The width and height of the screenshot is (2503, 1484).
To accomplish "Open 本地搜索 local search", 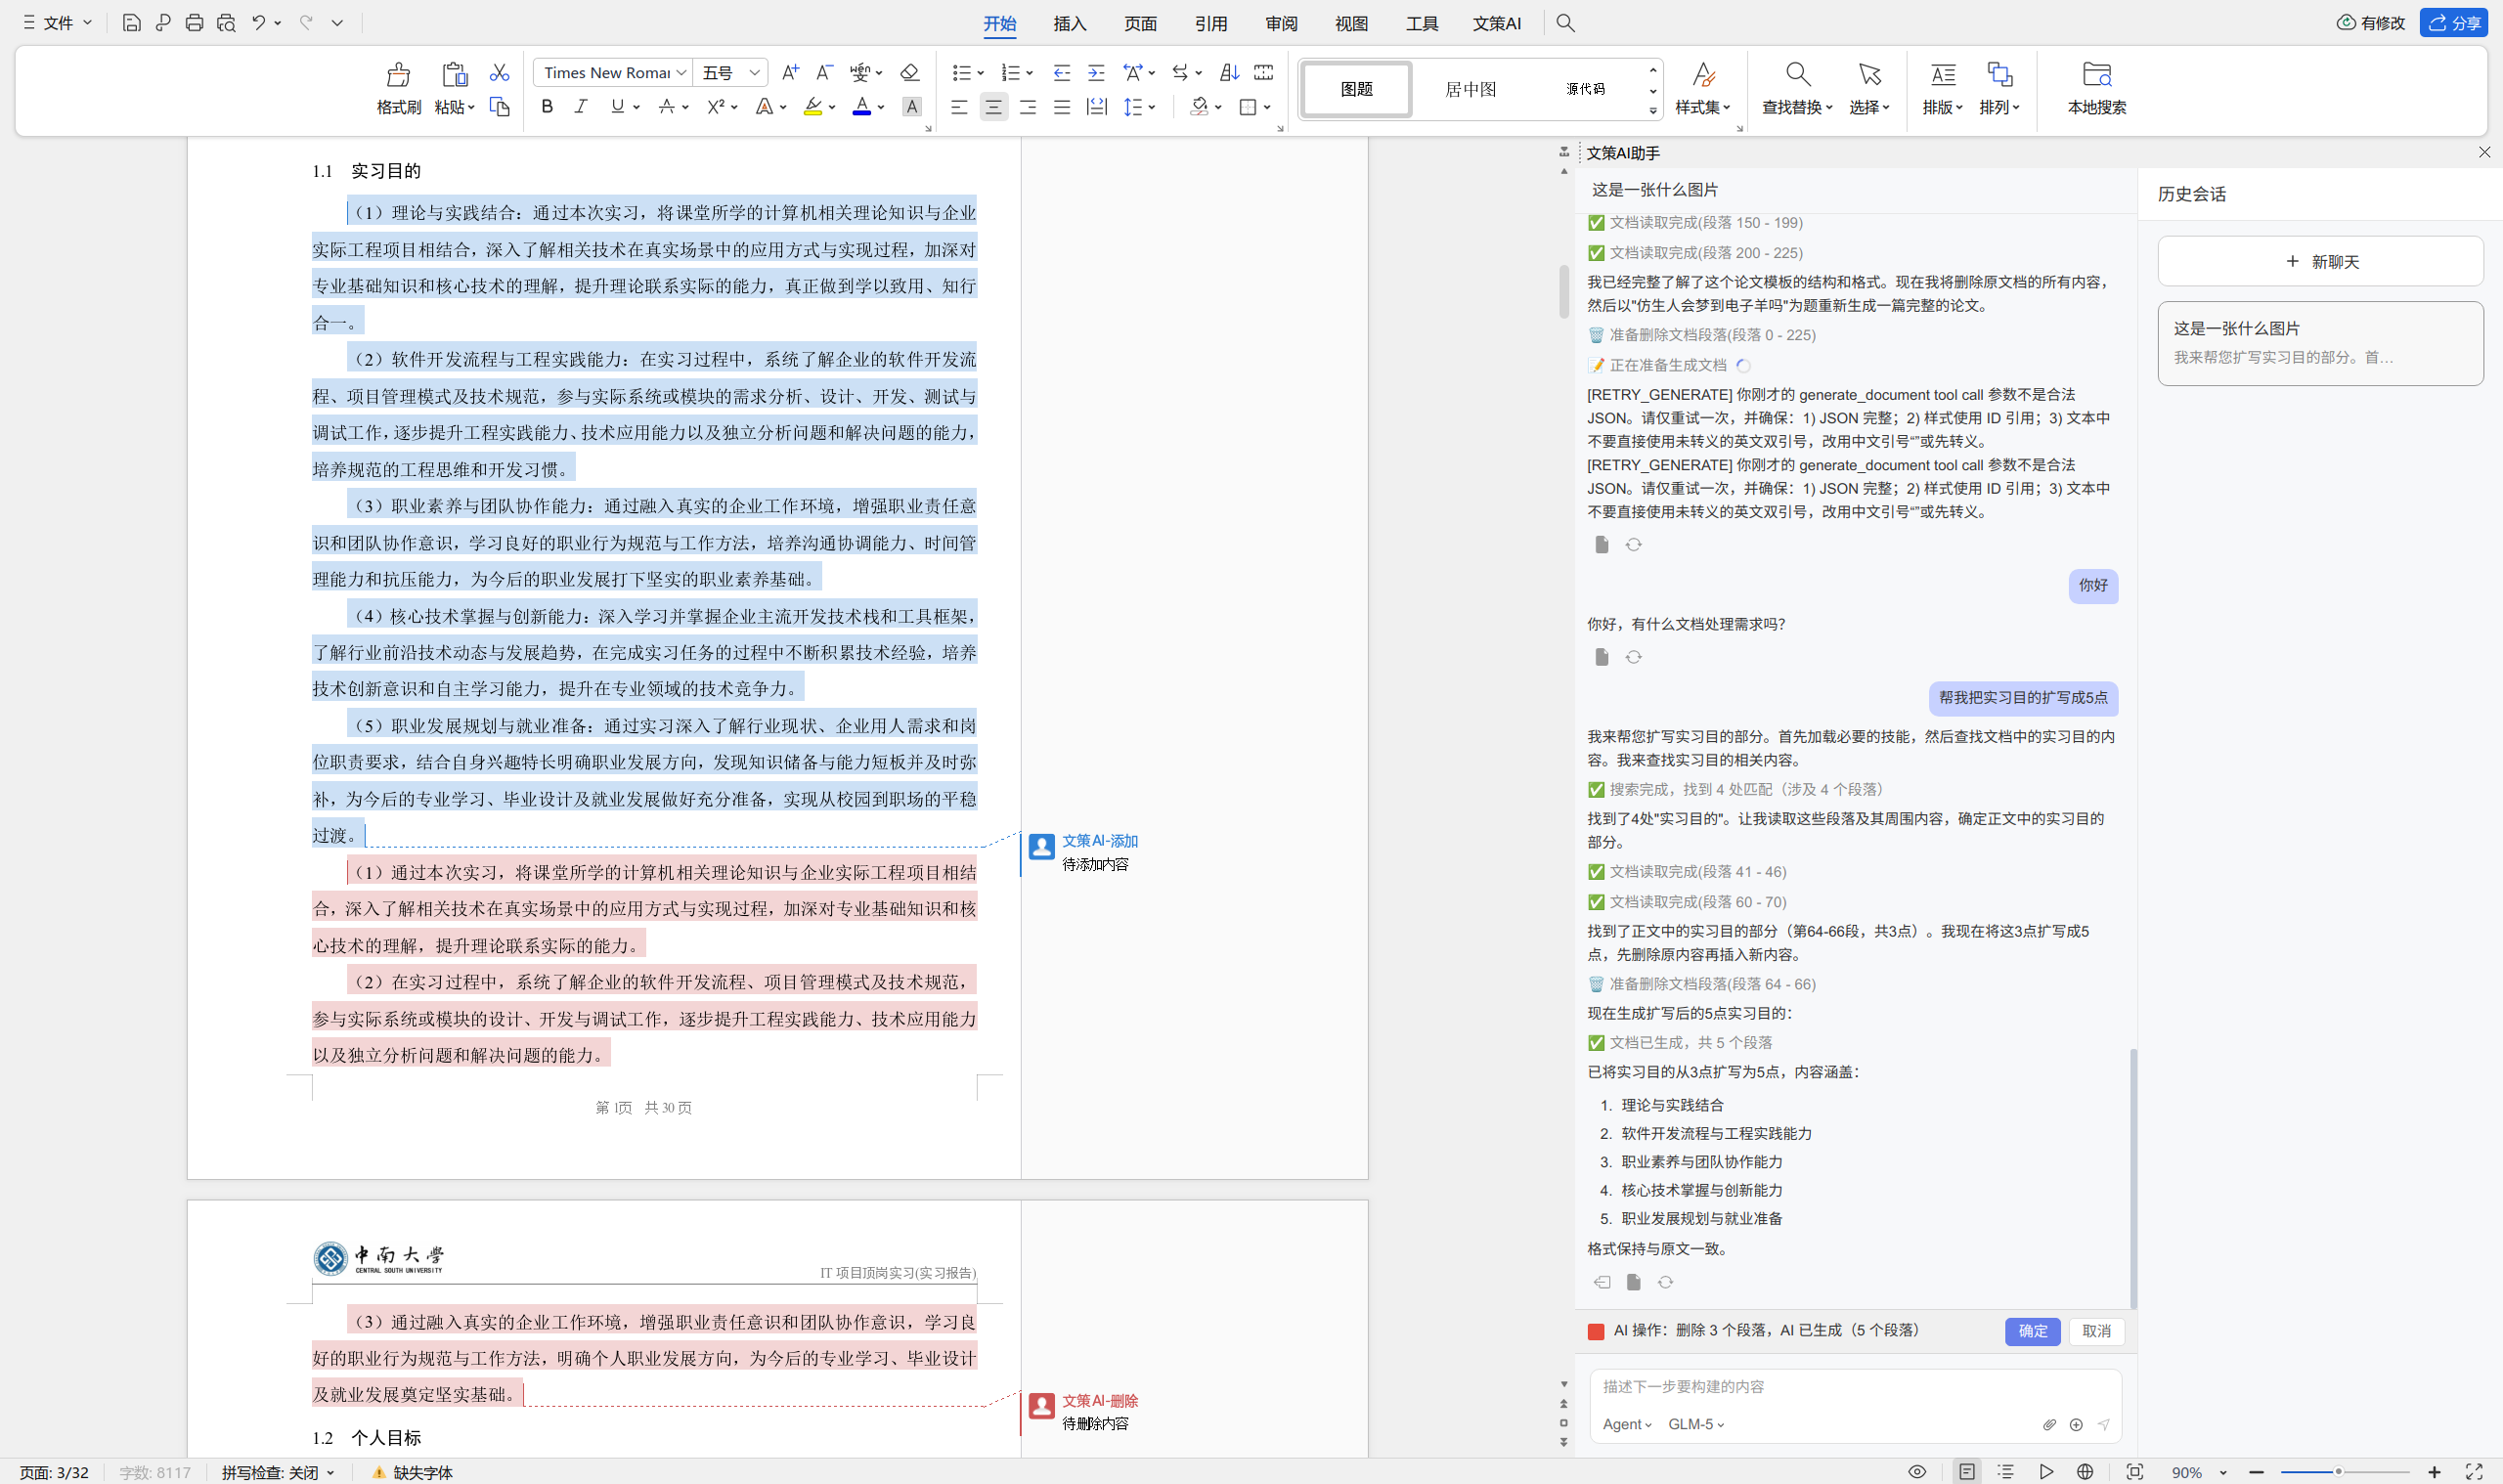I will click(x=2097, y=88).
